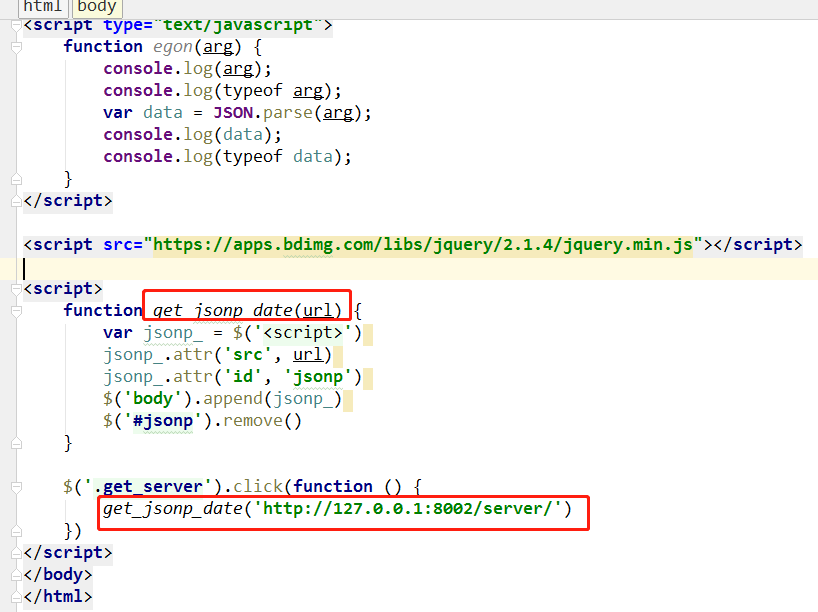The image size is (818, 612).
Task: Collapse the get_jsonp_date function fold
Action: [x=16, y=311]
